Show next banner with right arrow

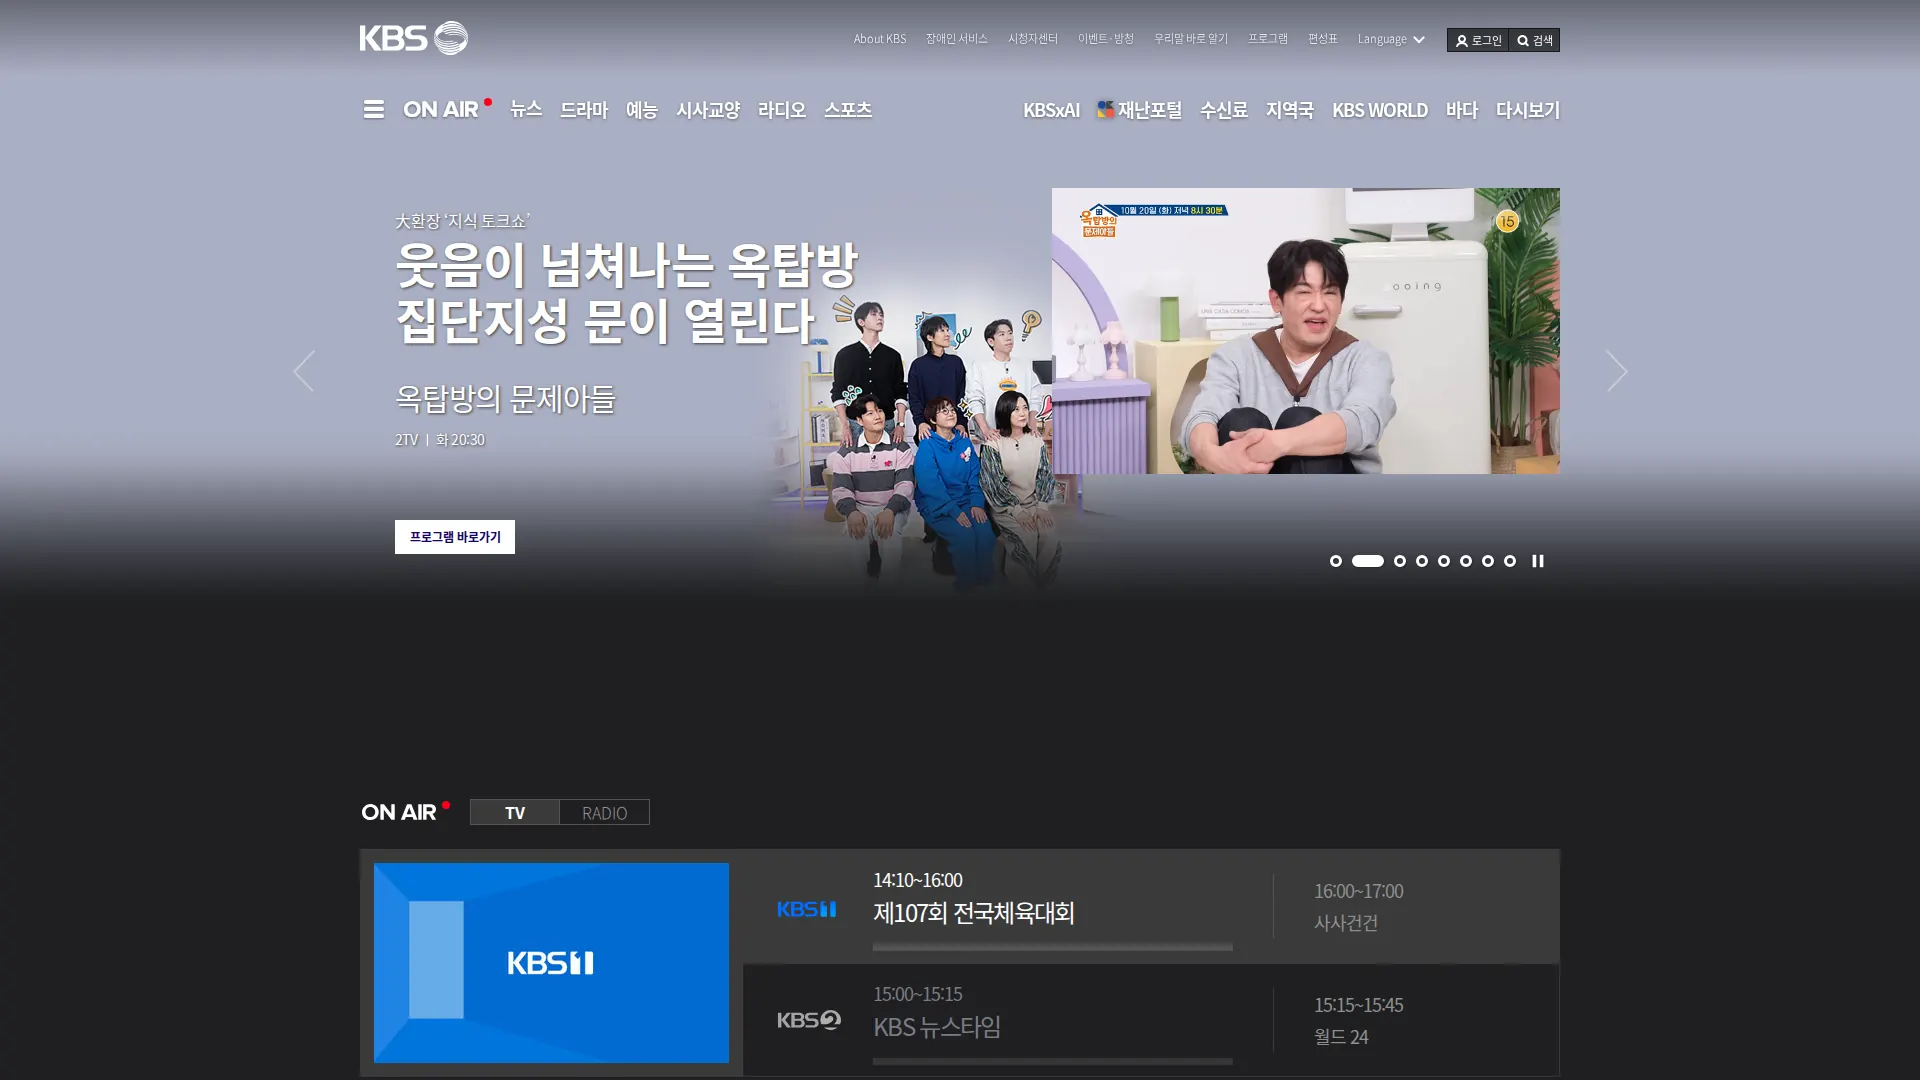pos(1617,371)
